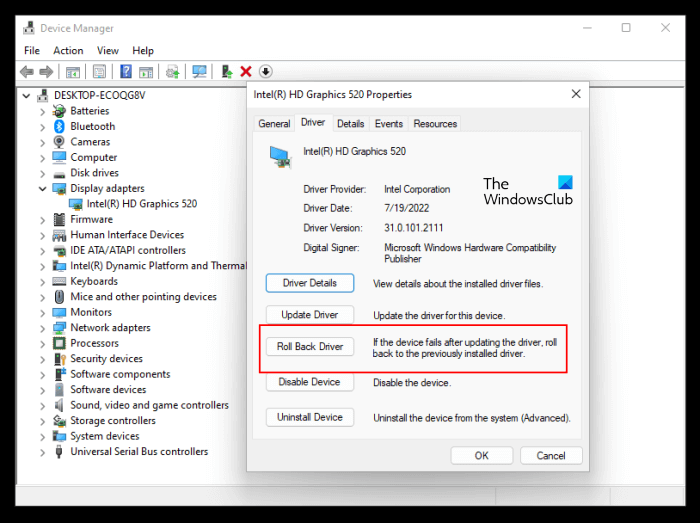Click the Keyboards category icon
This screenshot has width=700, height=523.
(x=59, y=281)
